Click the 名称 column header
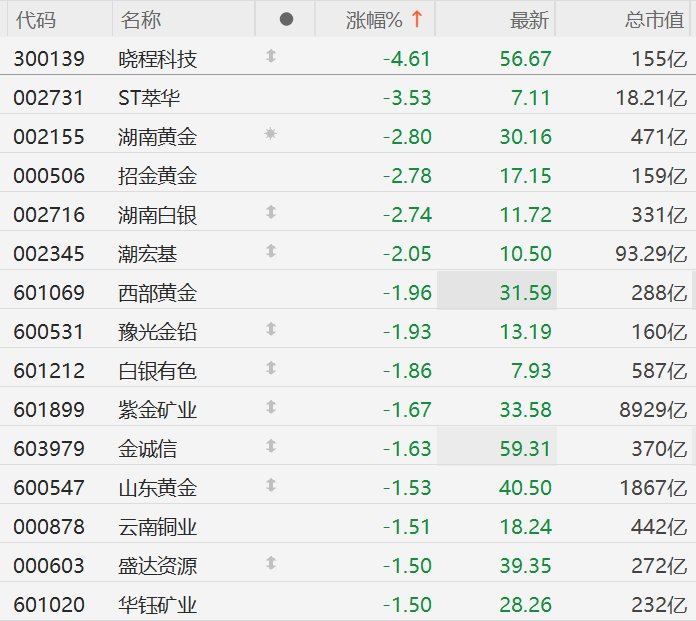Image resolution: width=696 pixels, height=621 pixels. 141,19
